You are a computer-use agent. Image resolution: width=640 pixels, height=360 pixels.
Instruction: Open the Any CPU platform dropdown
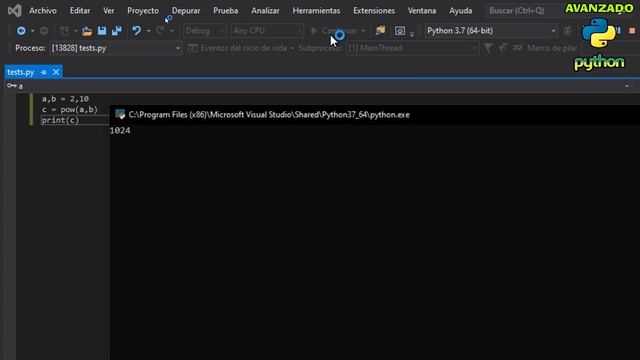267,31
